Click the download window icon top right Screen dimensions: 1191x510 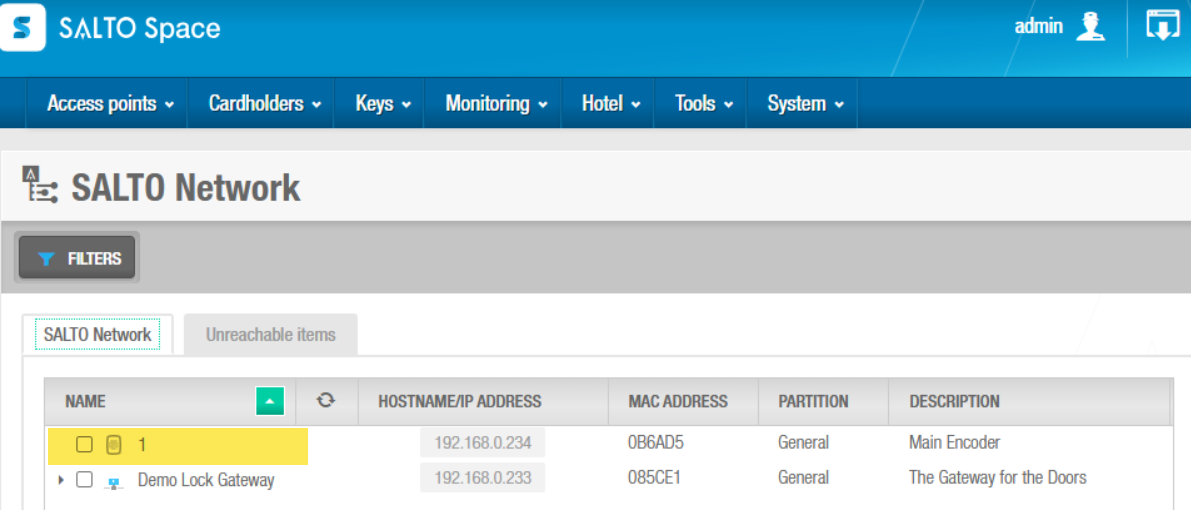(x=1162, y=26)
